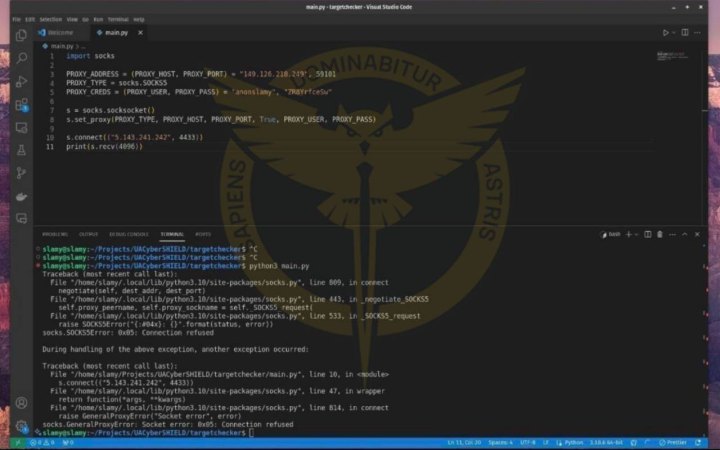Open the Testing flask view
720x450 pixels.
tap(21, 150)
